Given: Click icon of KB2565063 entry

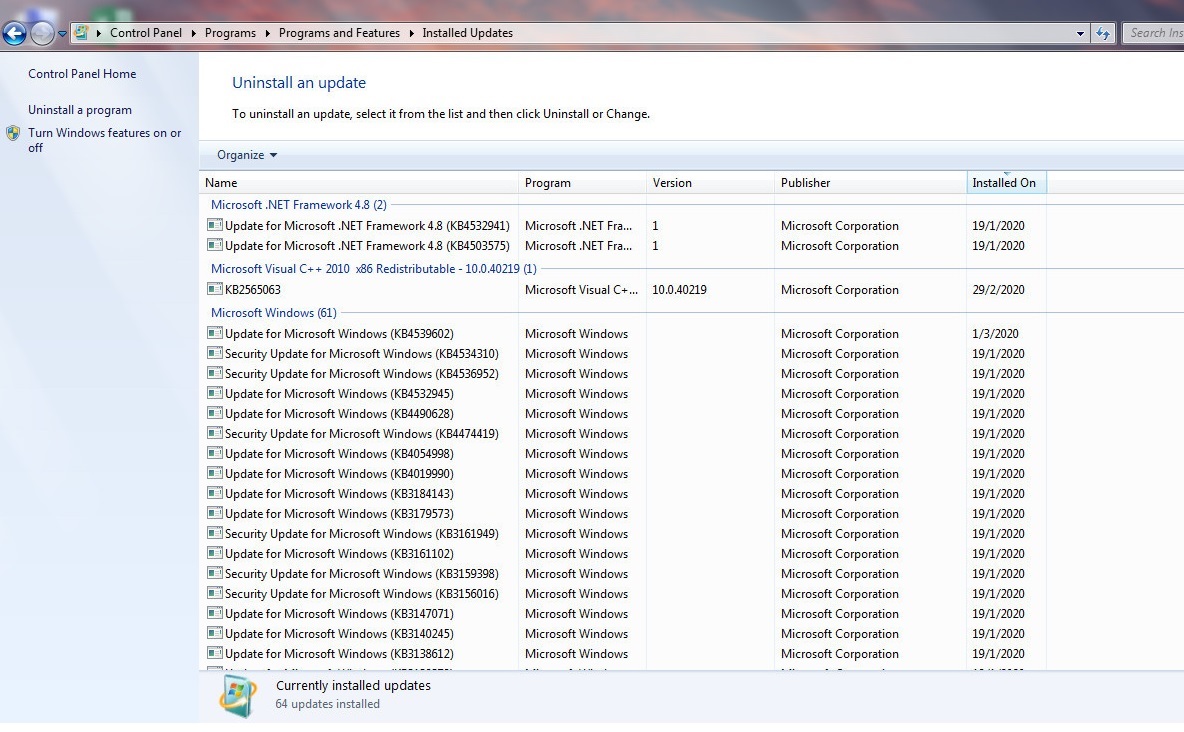Looking at the screenshot, I should (x=214, y=289).
